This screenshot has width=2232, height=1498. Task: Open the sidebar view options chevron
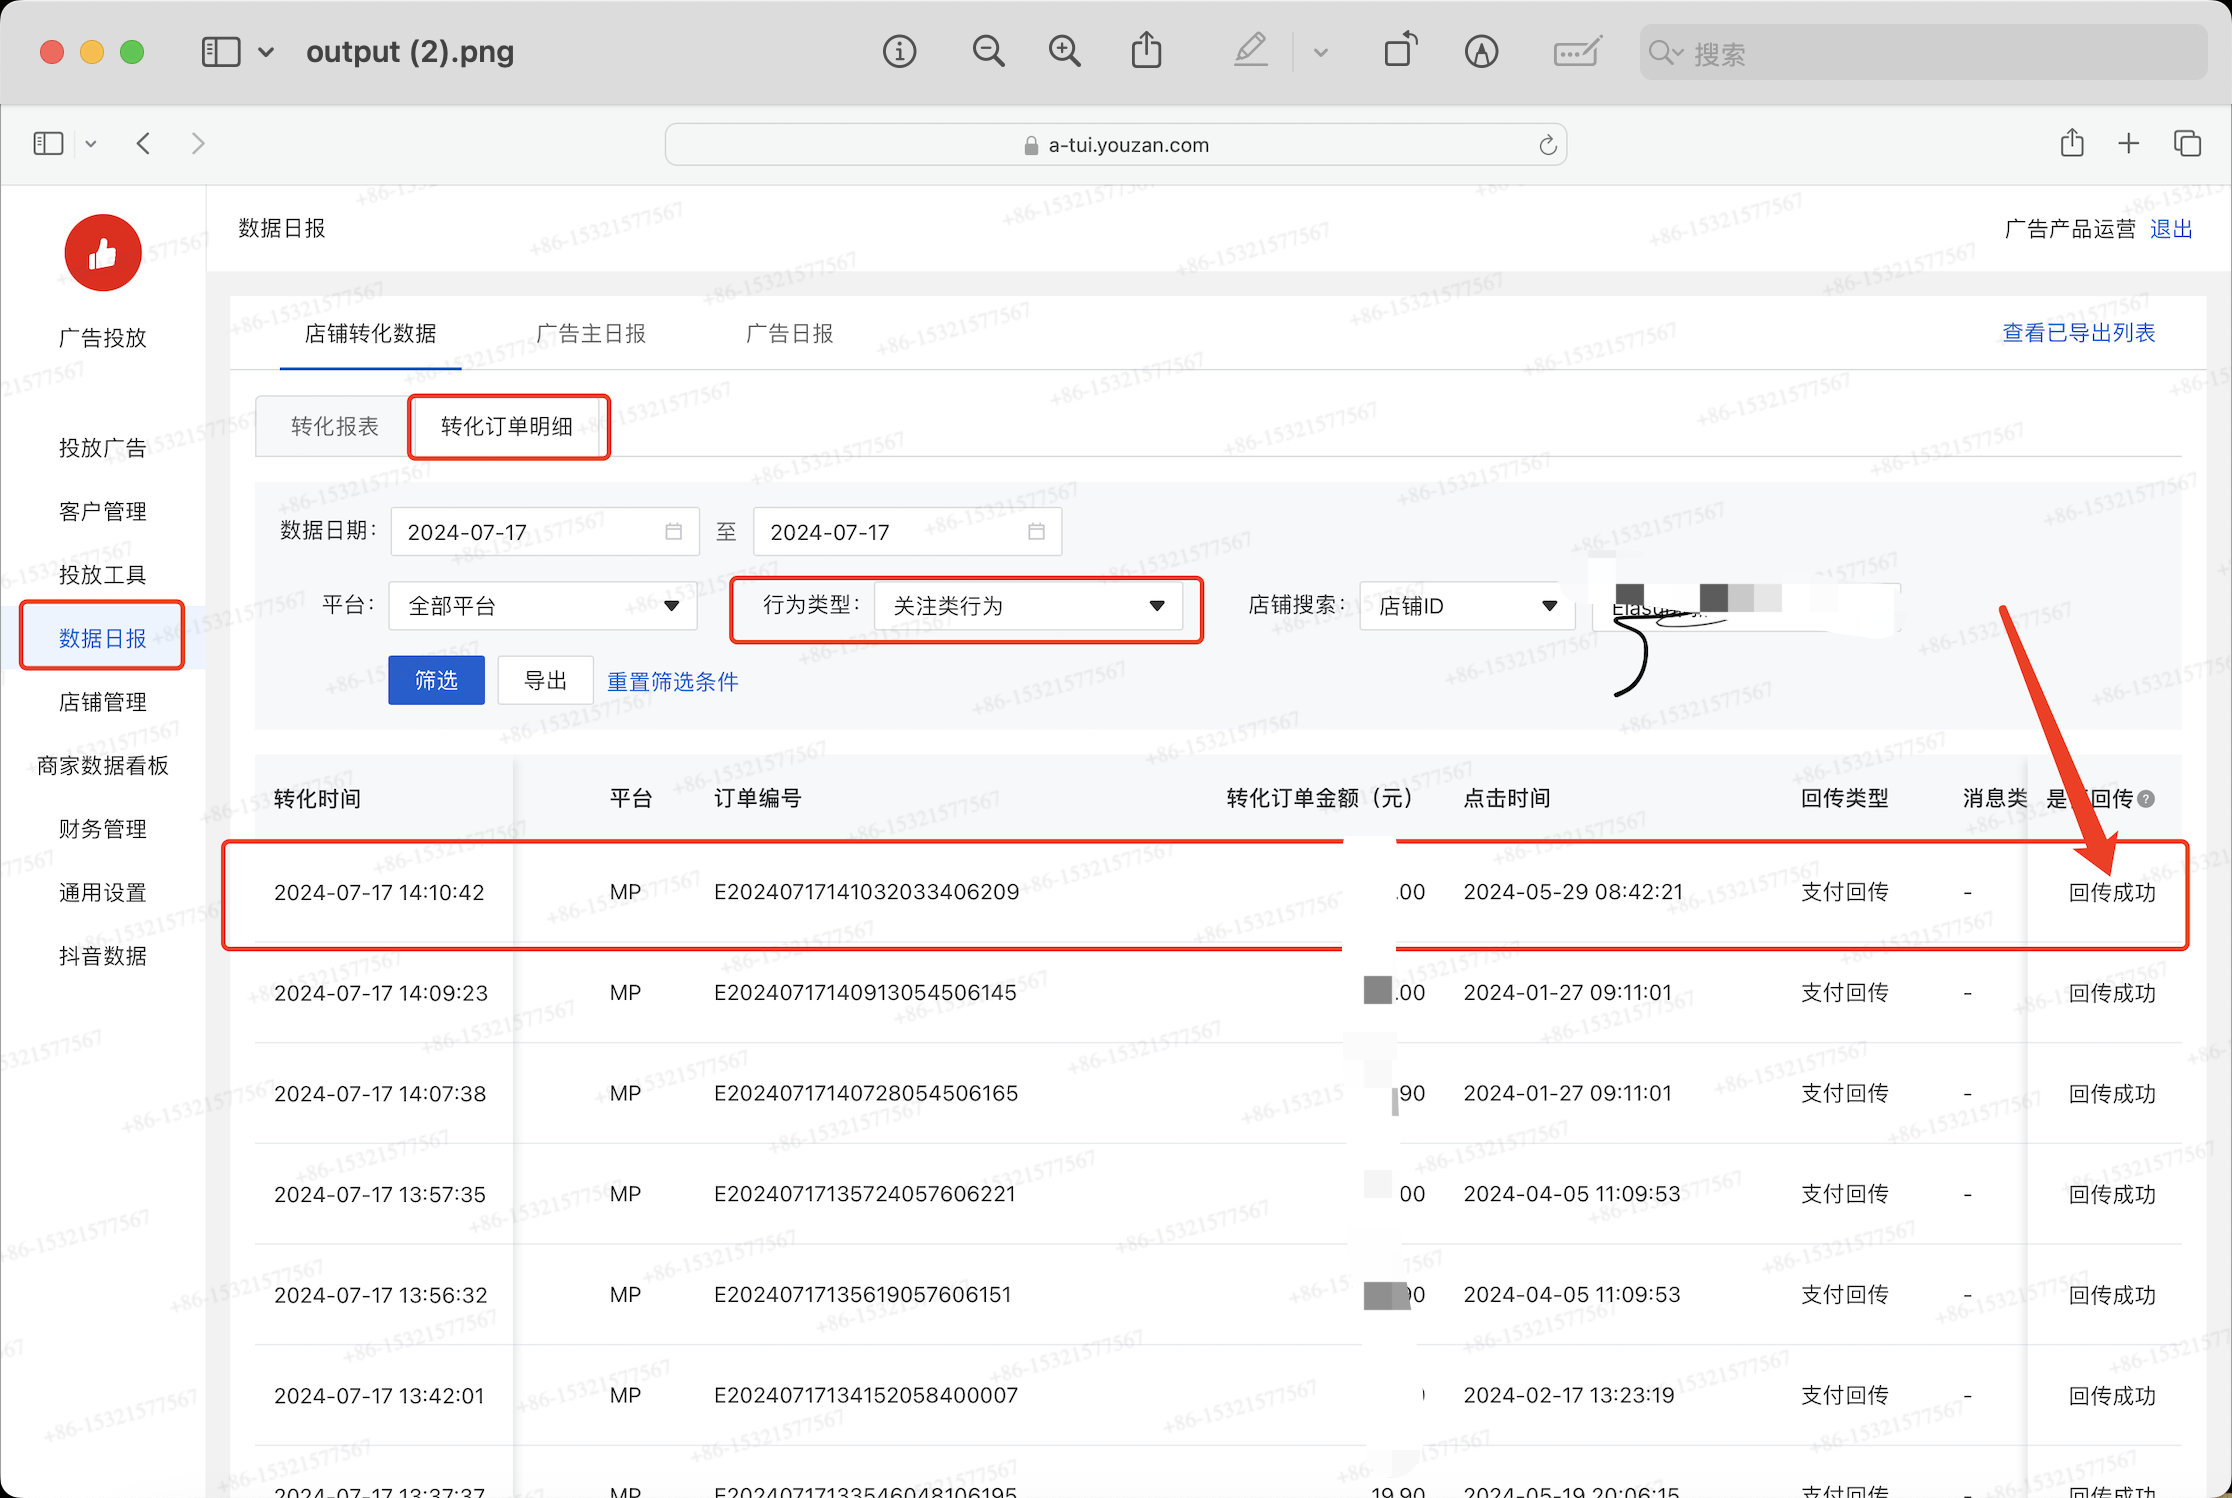[266, 52]
